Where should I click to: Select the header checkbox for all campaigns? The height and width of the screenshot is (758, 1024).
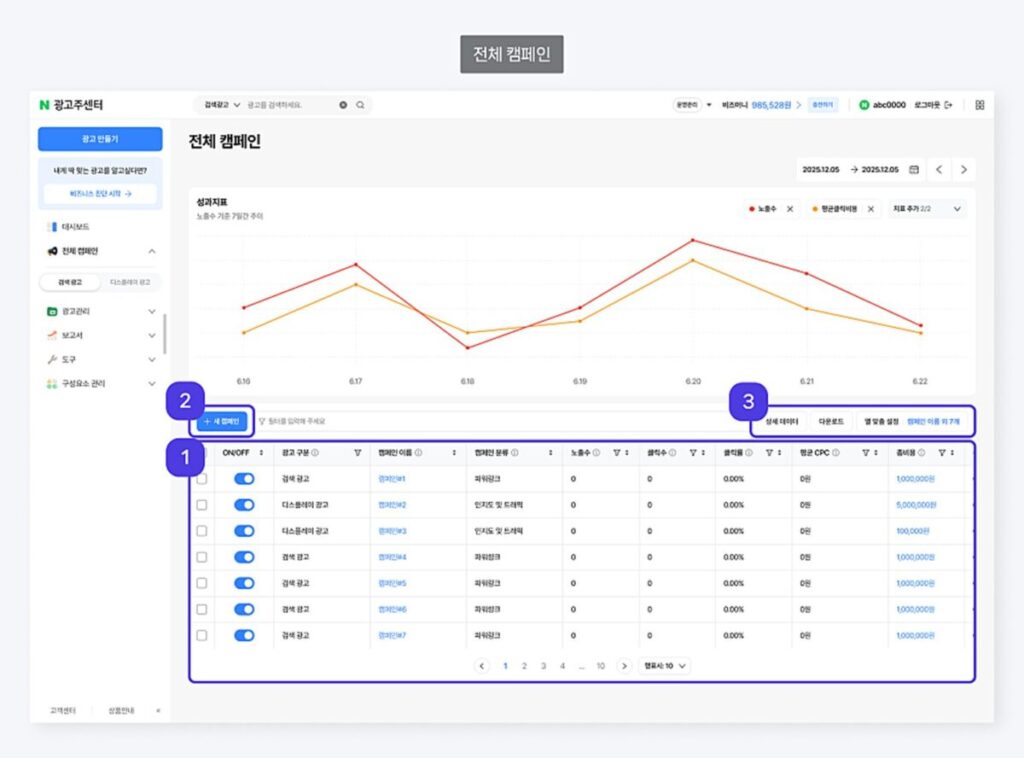coord(202,453)
